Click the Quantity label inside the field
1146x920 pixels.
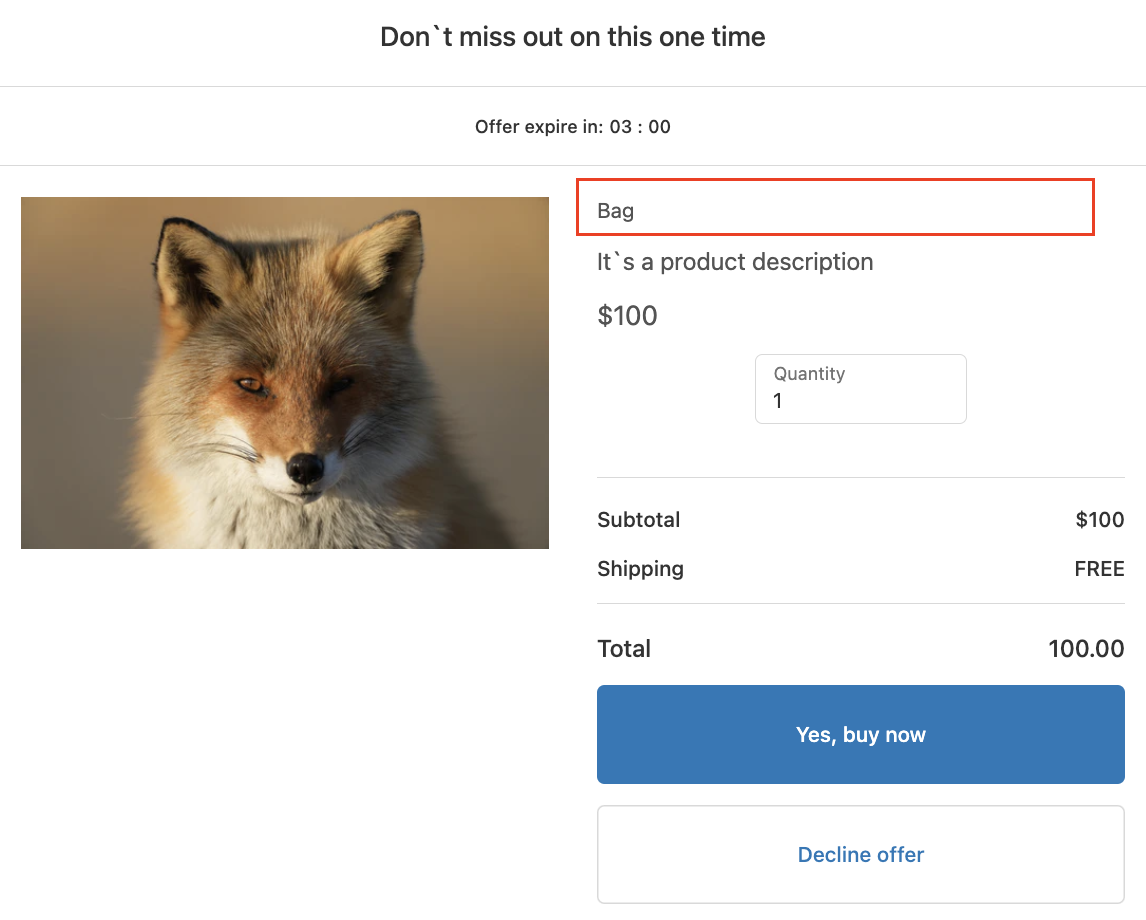(809, 374)
